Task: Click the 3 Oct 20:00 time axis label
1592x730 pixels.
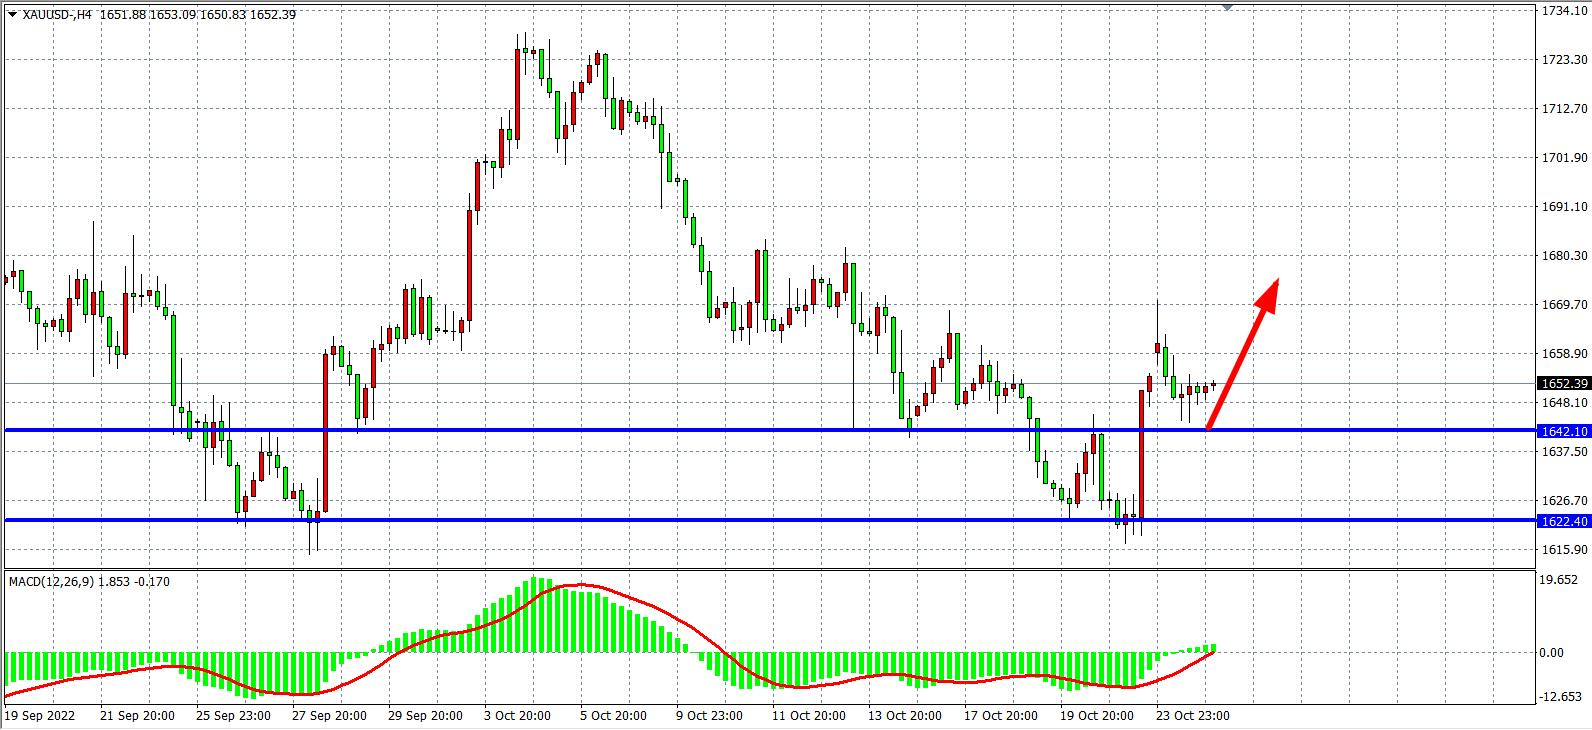Action: 516,716
